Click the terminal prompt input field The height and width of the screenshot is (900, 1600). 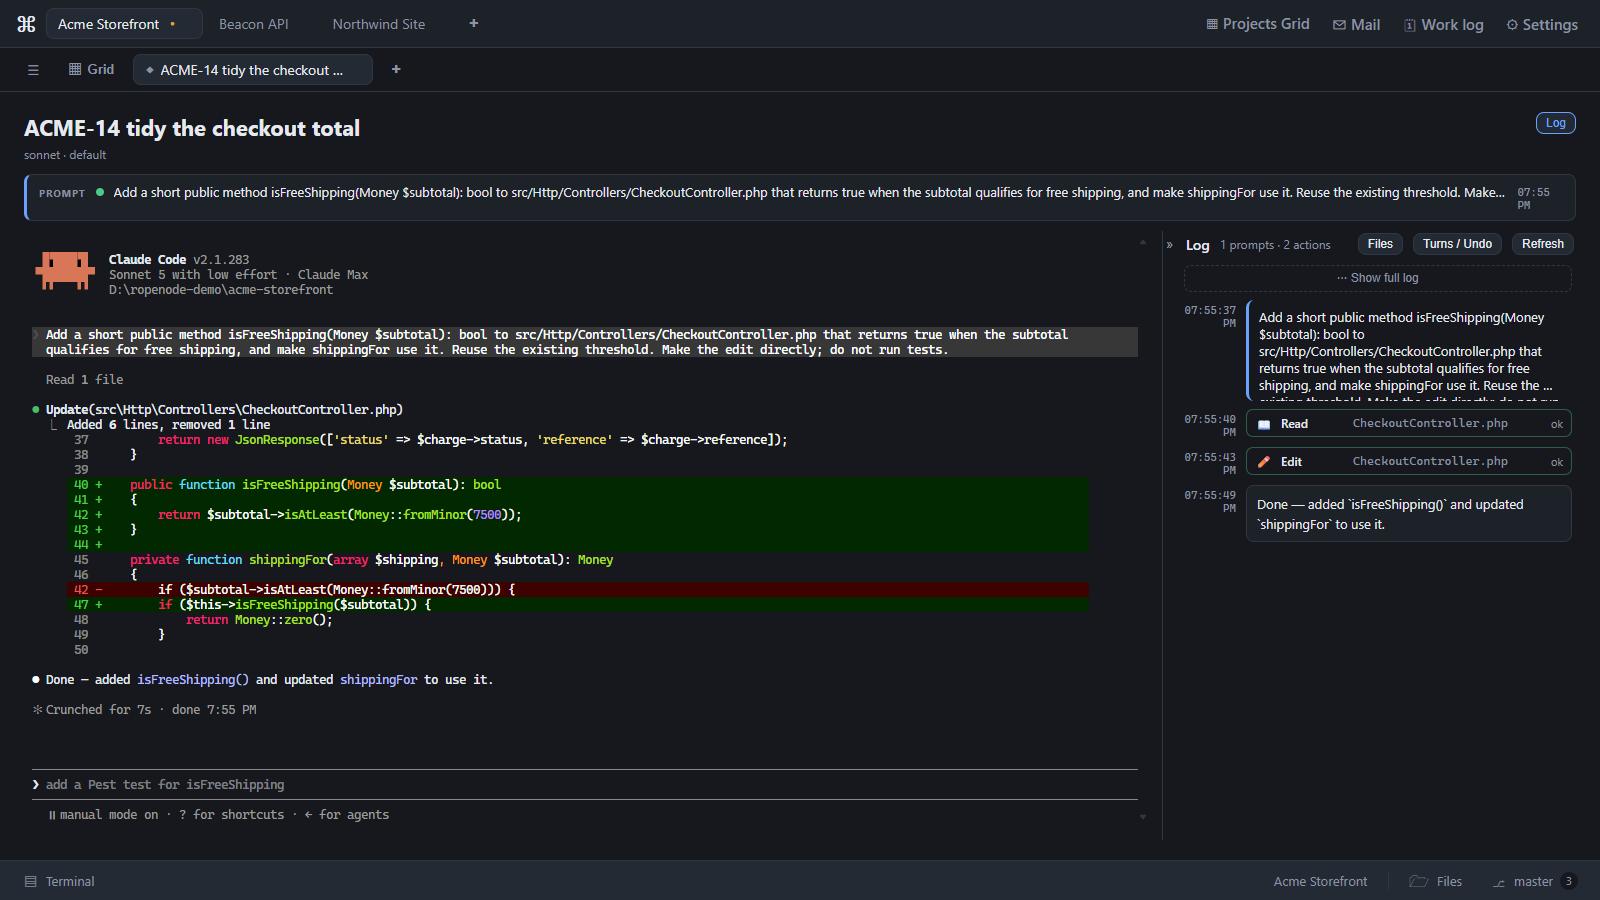point(585,785)
